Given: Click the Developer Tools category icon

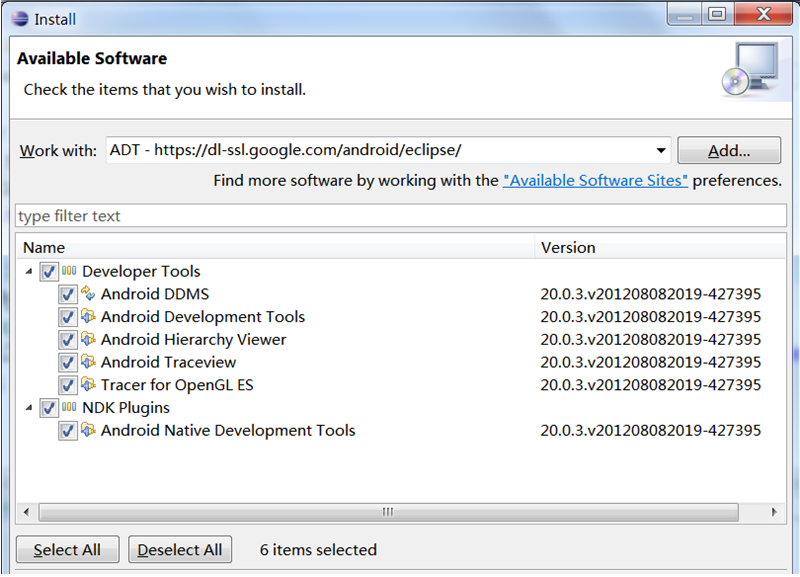Looking at the screenshot, I should 69,271.
